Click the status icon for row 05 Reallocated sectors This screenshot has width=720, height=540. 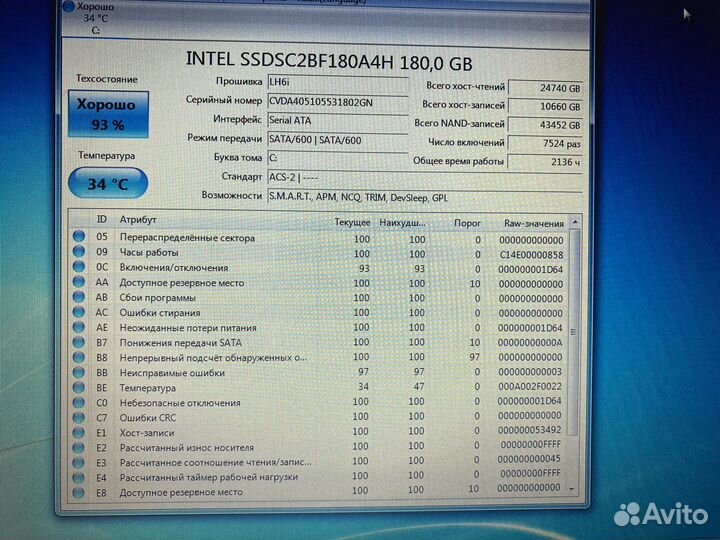click(x=79, y=236)
